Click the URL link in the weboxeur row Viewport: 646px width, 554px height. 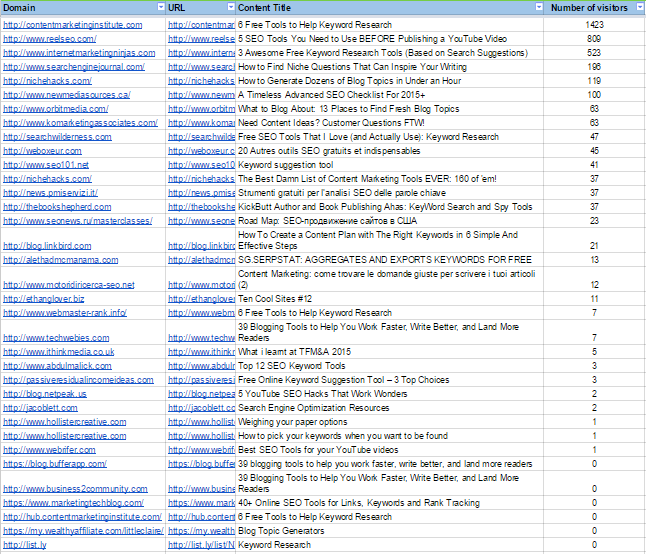201,151
